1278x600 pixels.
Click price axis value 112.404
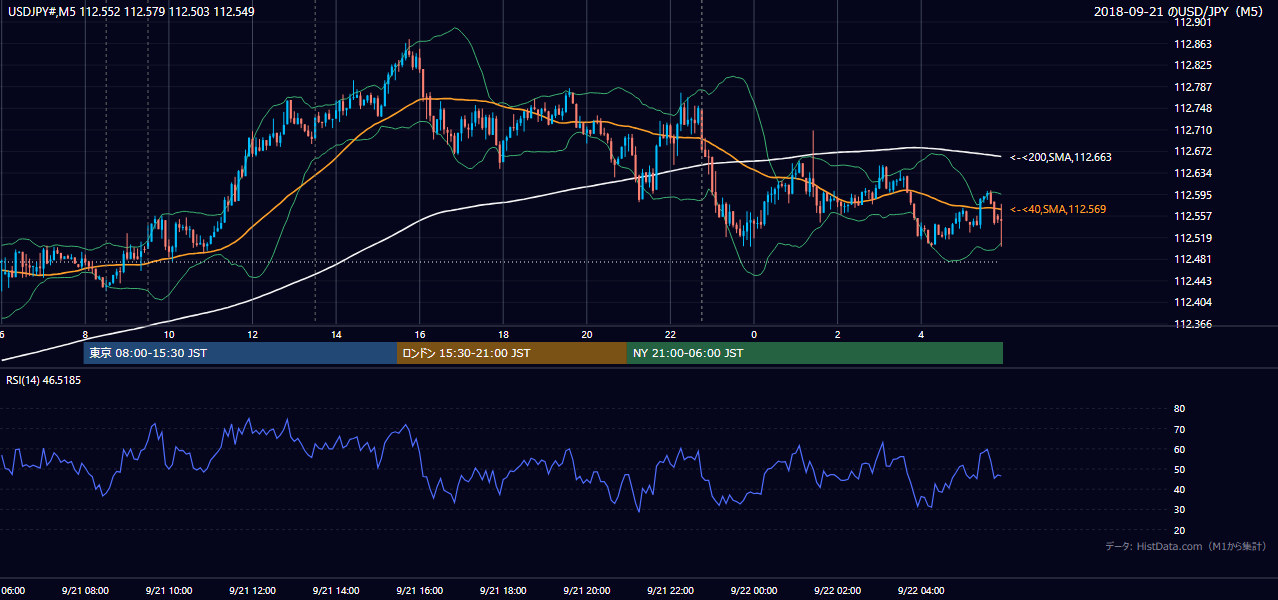pyautogui.click(x=1192, y=302)
